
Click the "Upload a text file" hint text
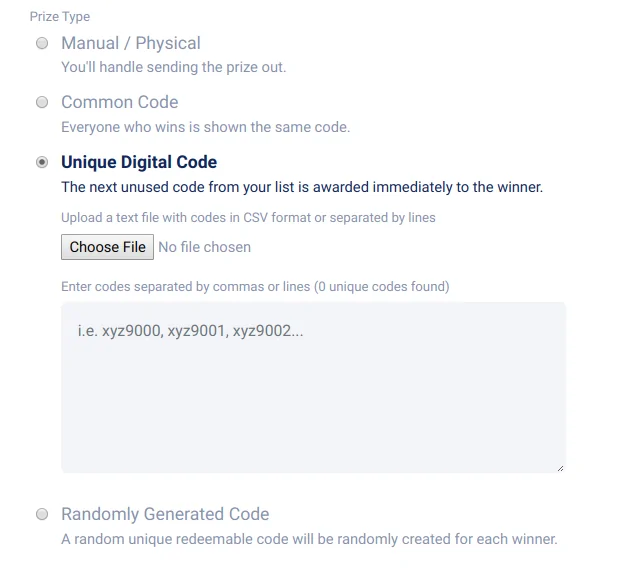pos(248,217)
